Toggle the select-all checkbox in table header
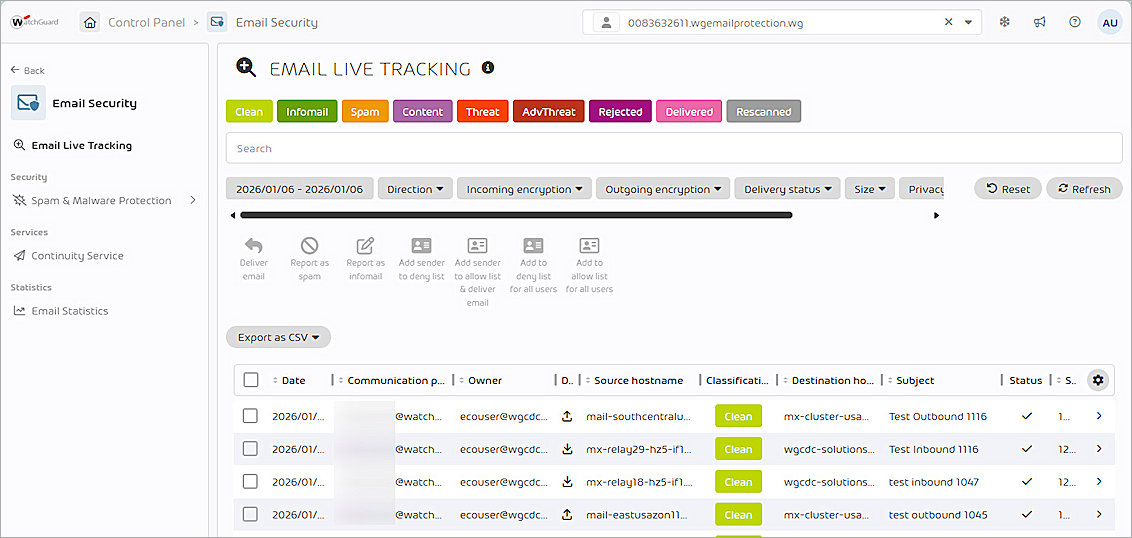 pyautogui.click(x=251, y=380)
